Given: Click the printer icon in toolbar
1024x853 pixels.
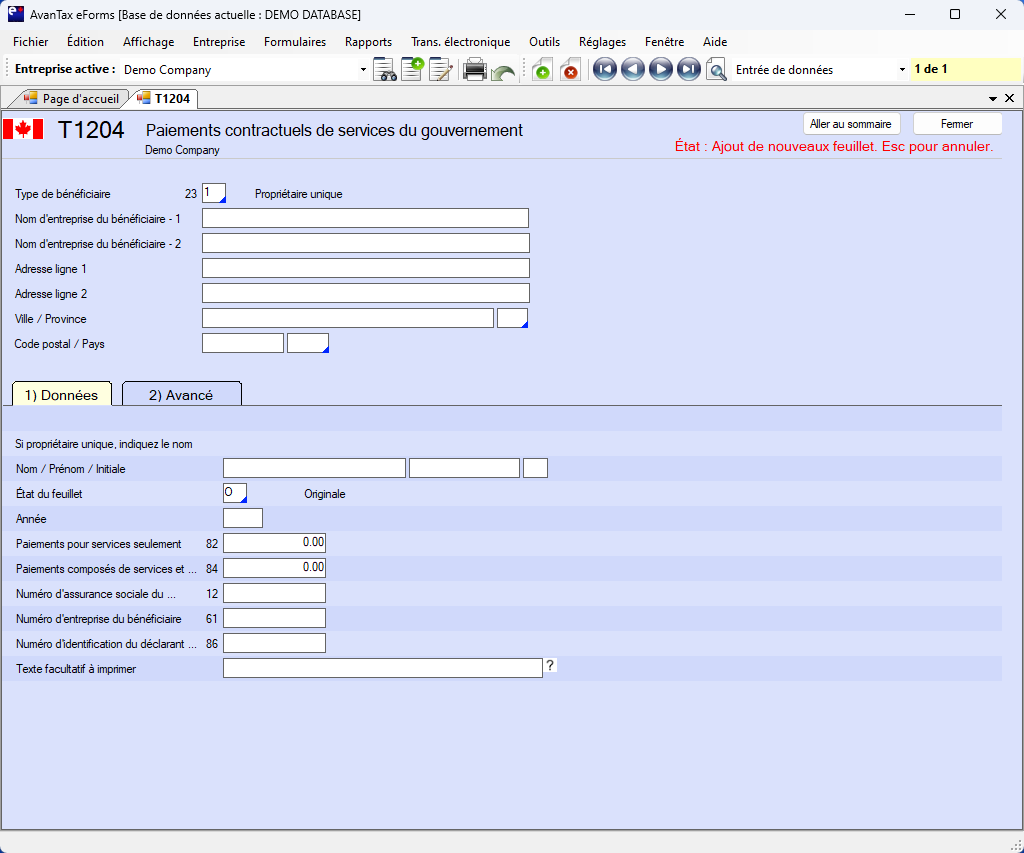Looking at the screenshot, I should tap(475, 70).
